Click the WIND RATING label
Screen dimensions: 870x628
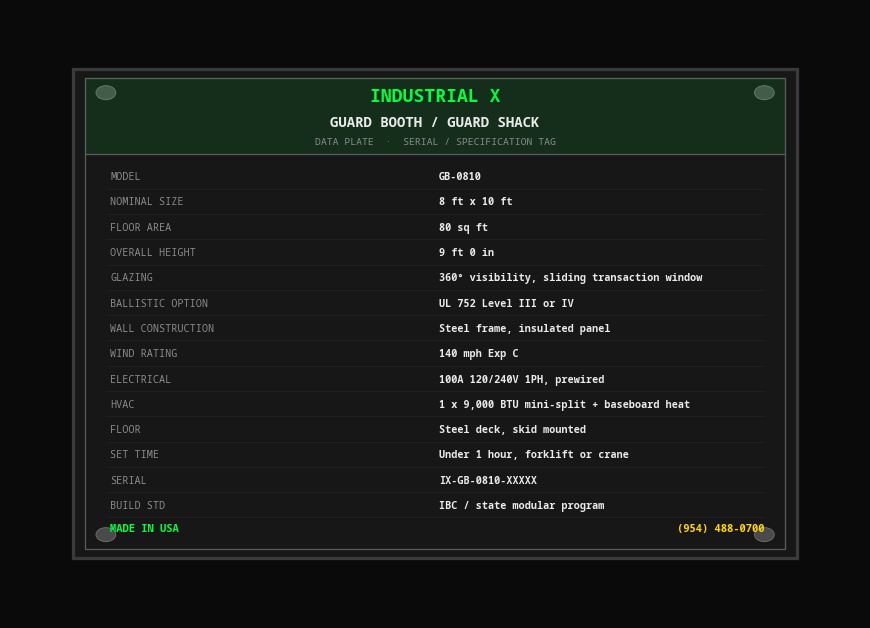tap(144, 353)
